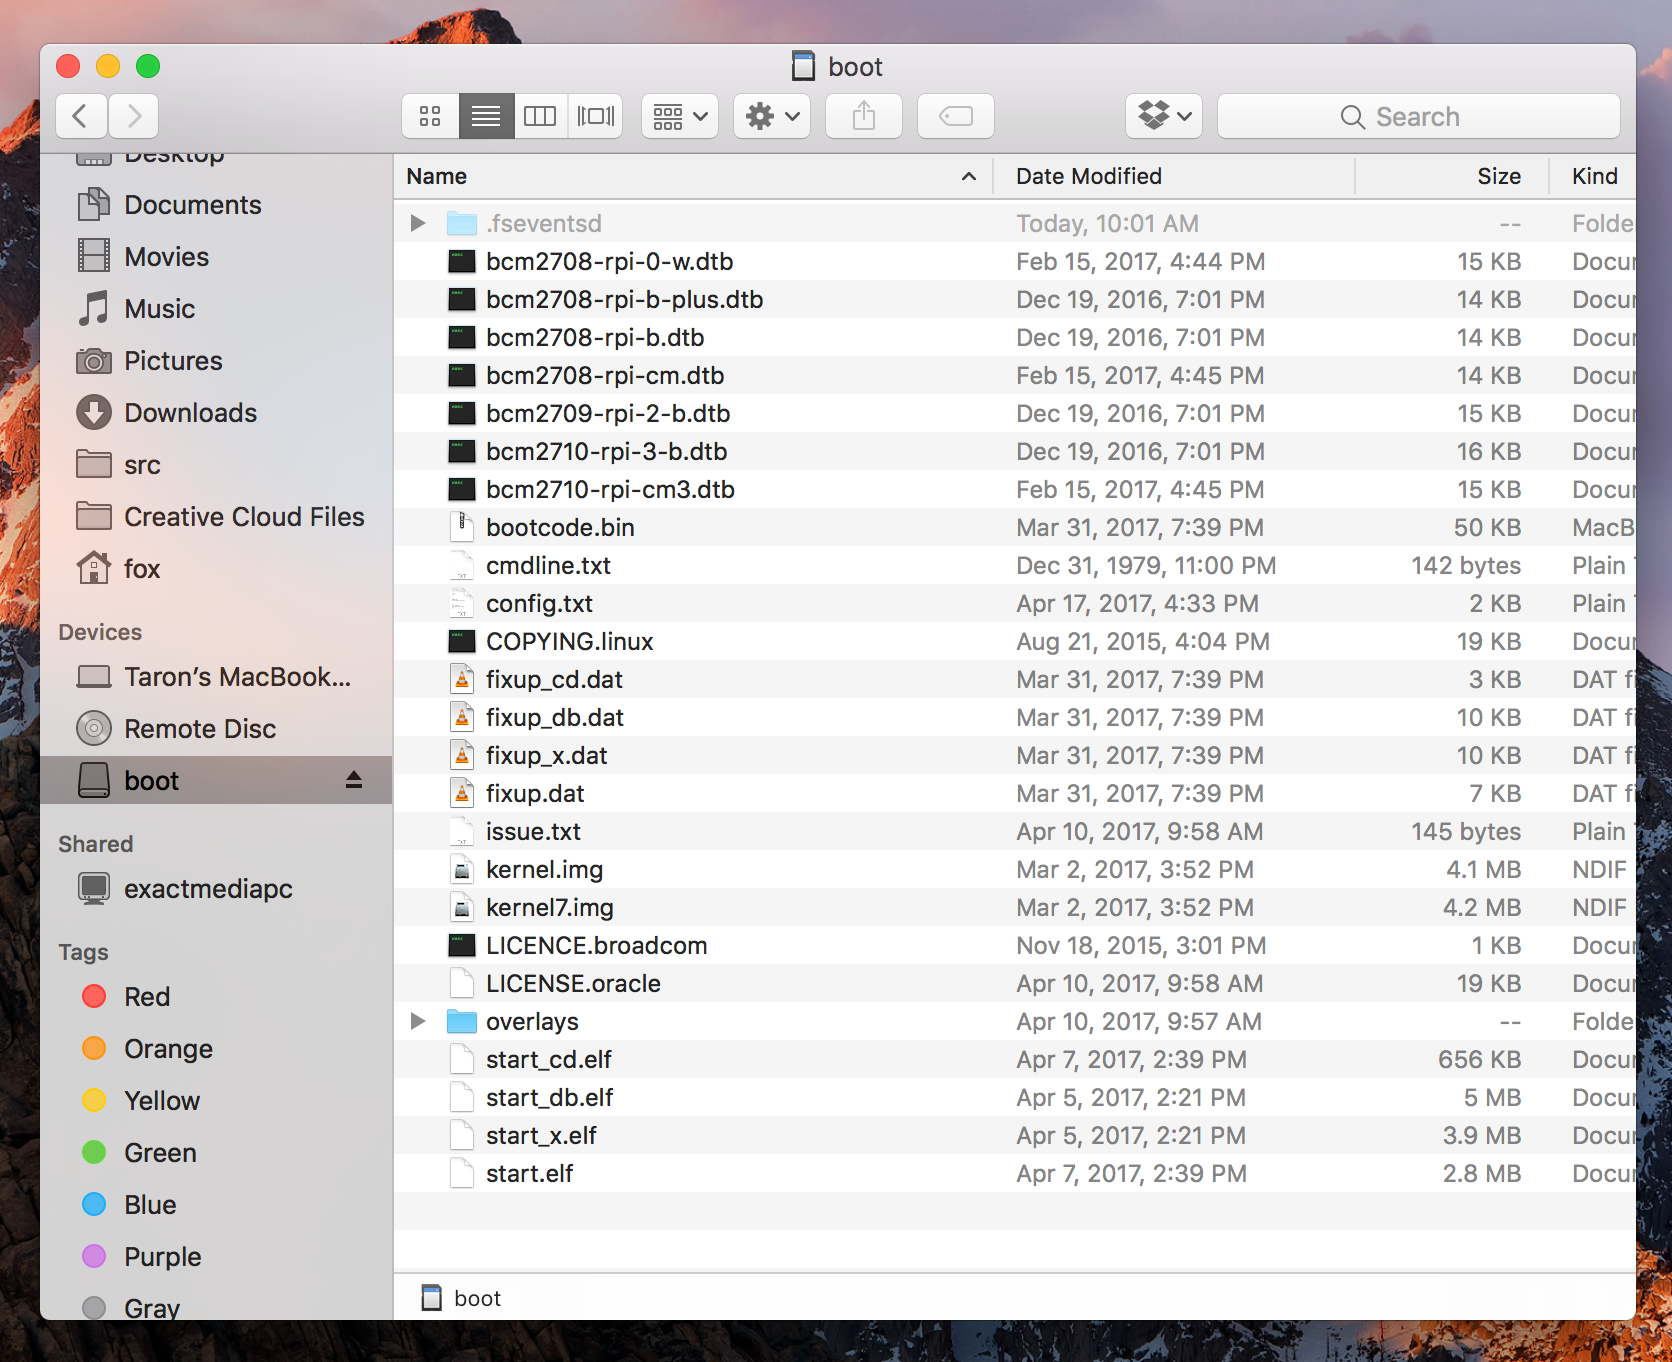Click the Edit Tags toolbar button

coord(955,117)
